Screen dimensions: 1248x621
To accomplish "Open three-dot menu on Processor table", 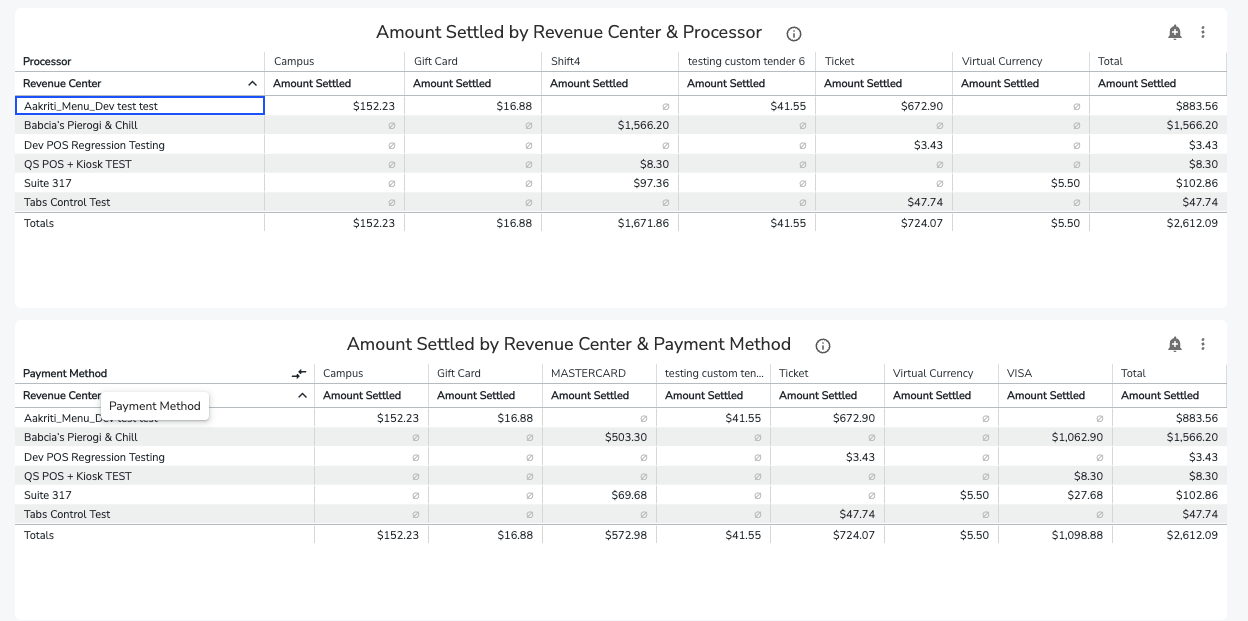I will tap(1203, 32).
